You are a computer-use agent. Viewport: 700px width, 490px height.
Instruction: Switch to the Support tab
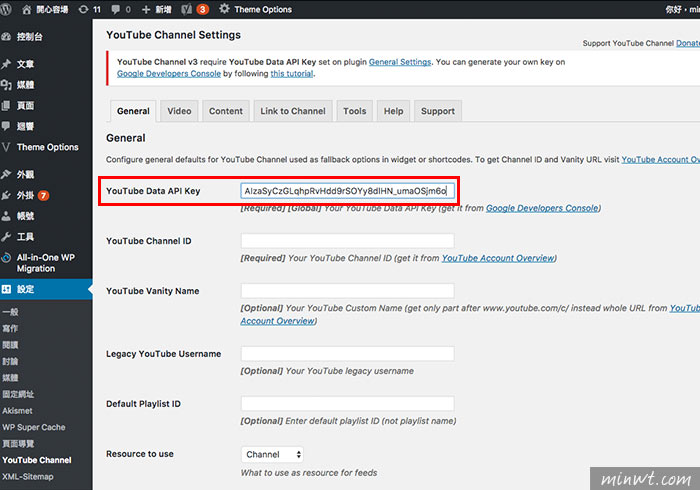click(438, 111)
